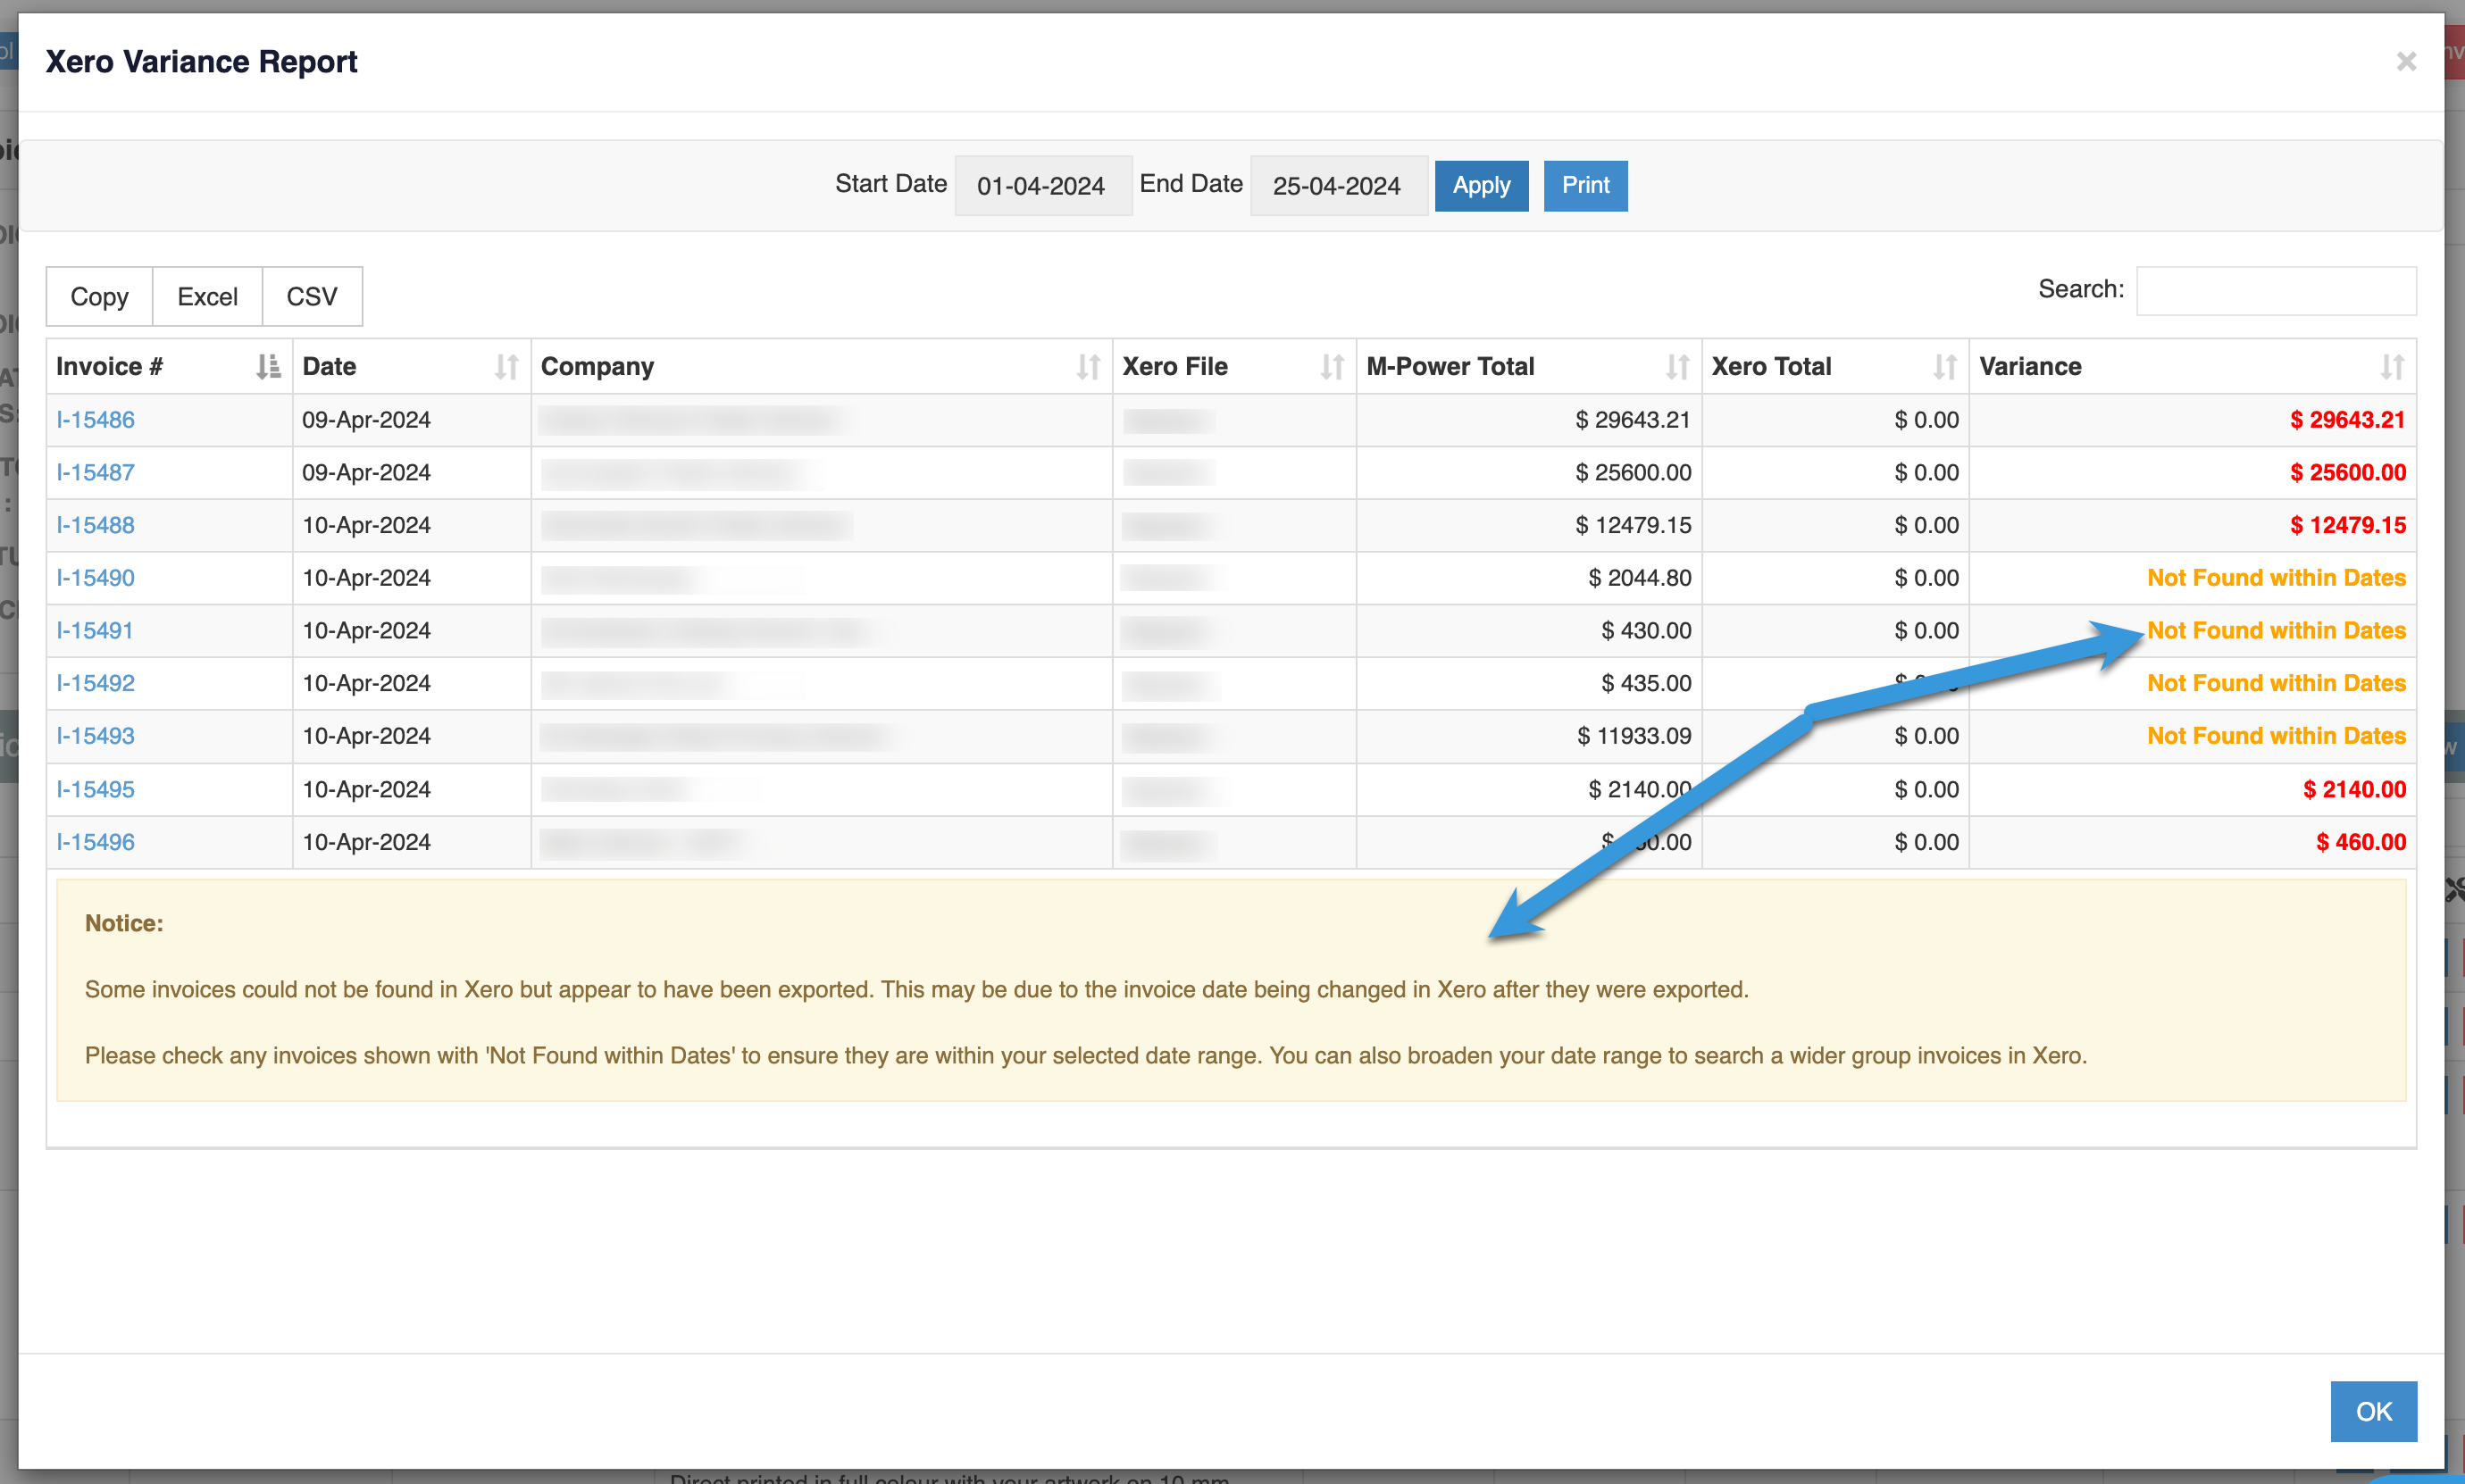Print the variance report

coord(1585,186)
